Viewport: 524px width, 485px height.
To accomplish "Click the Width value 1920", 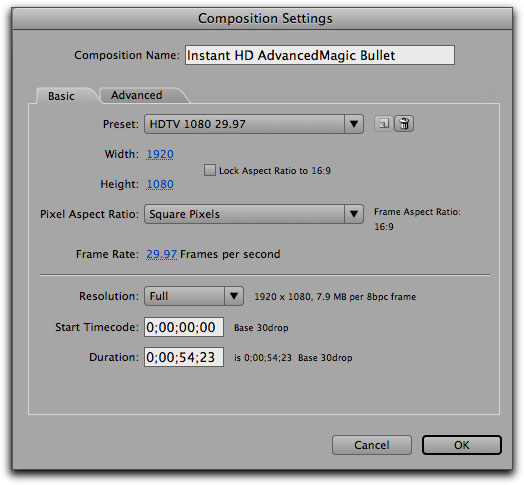I will click(x=160, y=154).
